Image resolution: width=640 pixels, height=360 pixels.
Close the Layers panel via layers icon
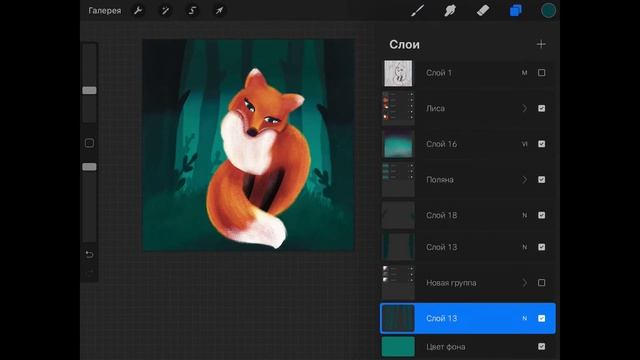click(x=516, y=11)
